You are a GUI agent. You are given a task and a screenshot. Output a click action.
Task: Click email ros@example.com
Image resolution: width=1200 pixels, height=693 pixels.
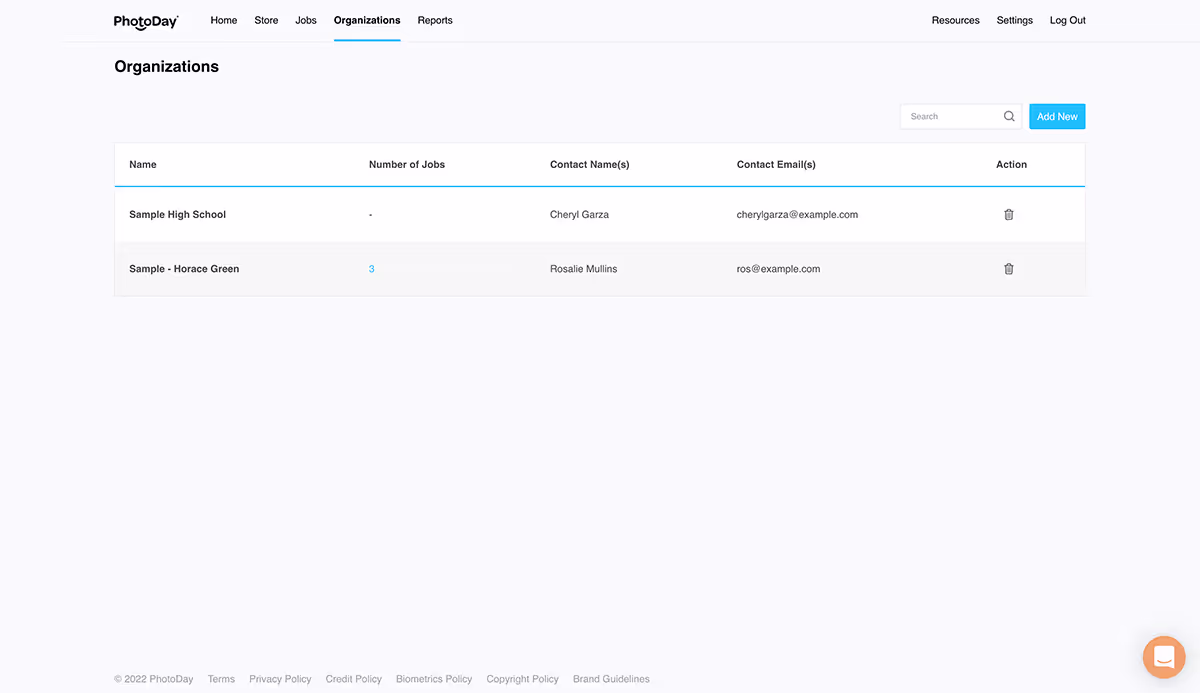pos(778,268)
